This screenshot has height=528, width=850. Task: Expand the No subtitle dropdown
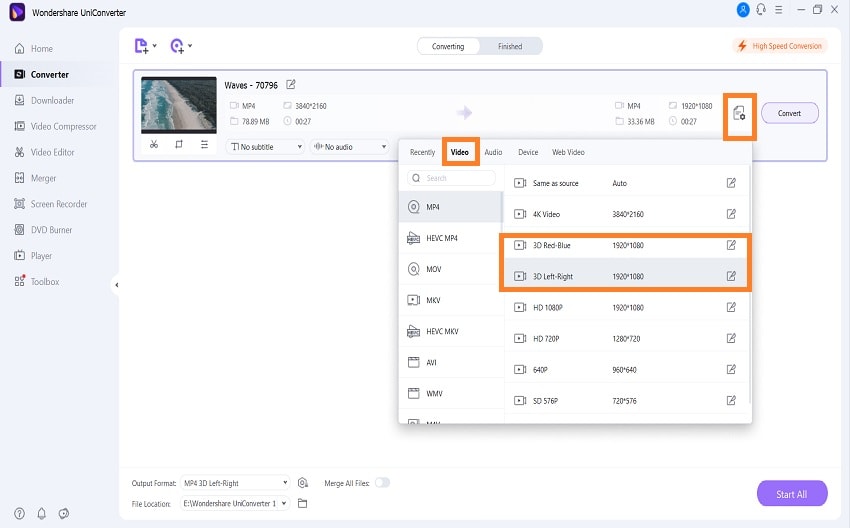265,146
